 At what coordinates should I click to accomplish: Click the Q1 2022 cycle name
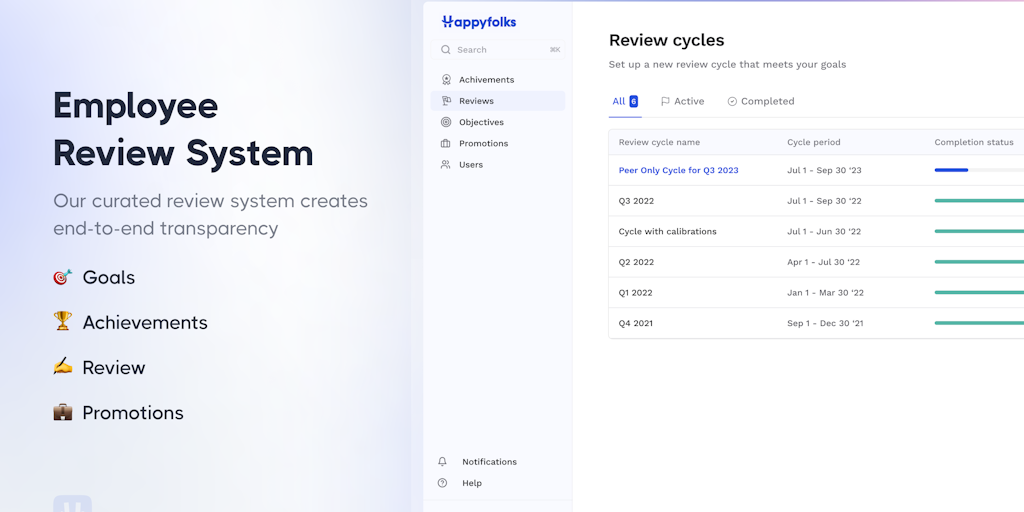click(x=635, y=293)
